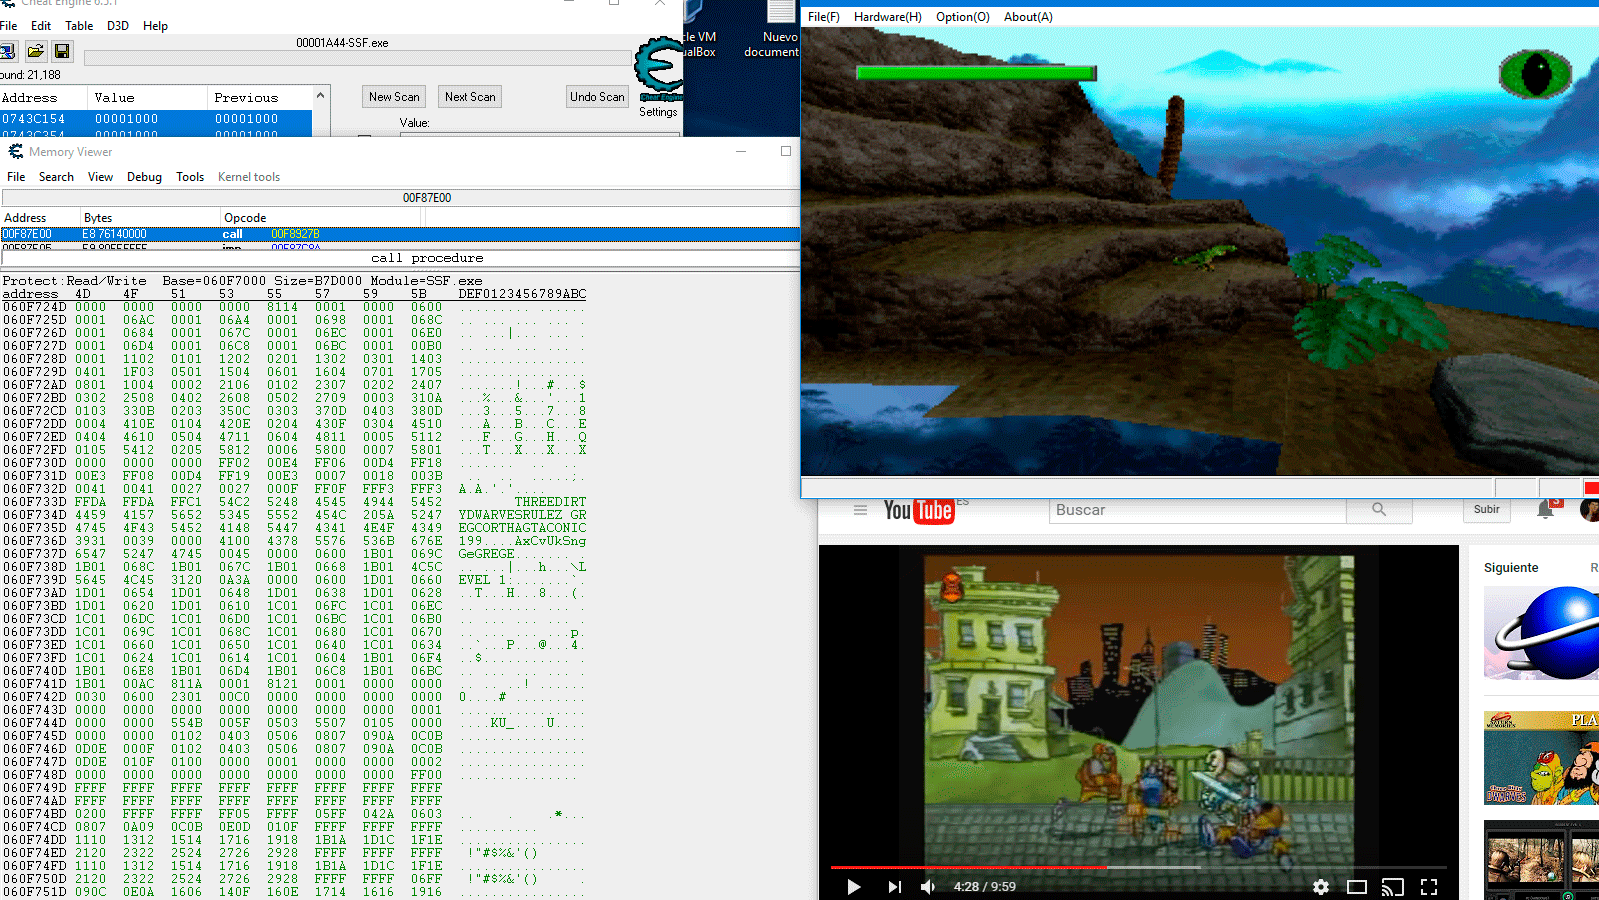Open a cheat table with the folder icon
Viewport: 1599px width, 900px height.
tap(36, 51)
